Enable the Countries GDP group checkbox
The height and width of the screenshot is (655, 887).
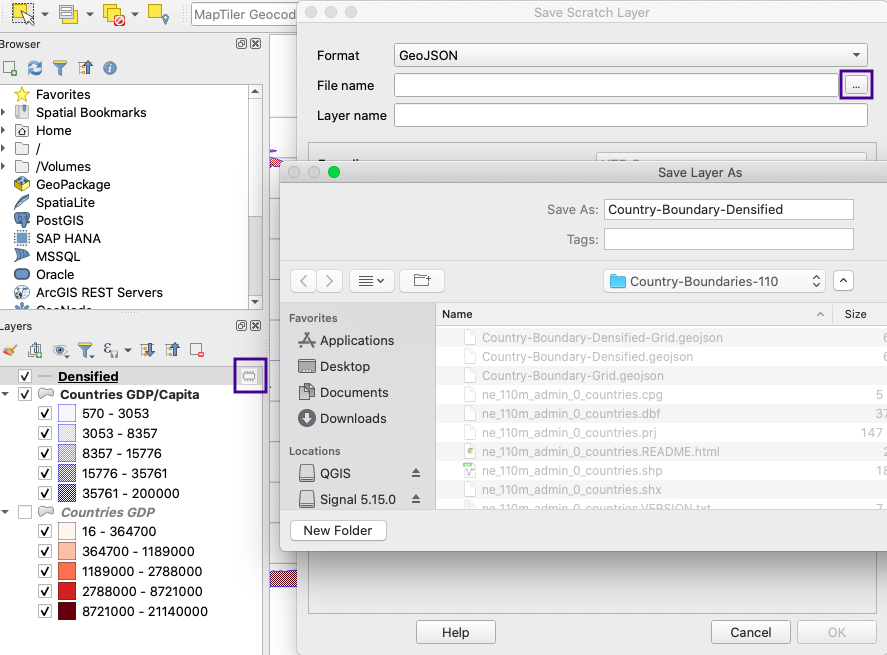click(x=25, y=512)
